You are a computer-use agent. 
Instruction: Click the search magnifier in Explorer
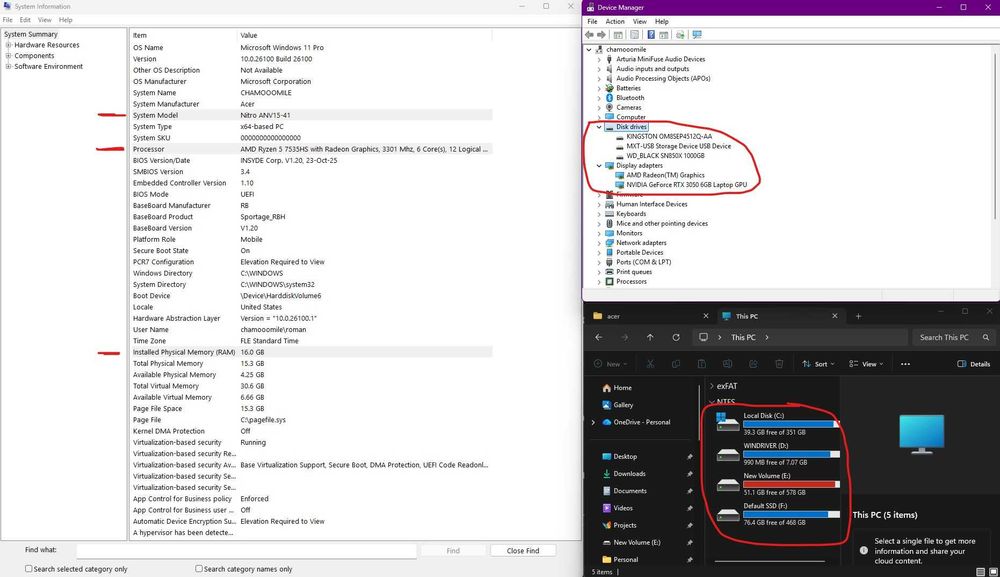[986, 337]
